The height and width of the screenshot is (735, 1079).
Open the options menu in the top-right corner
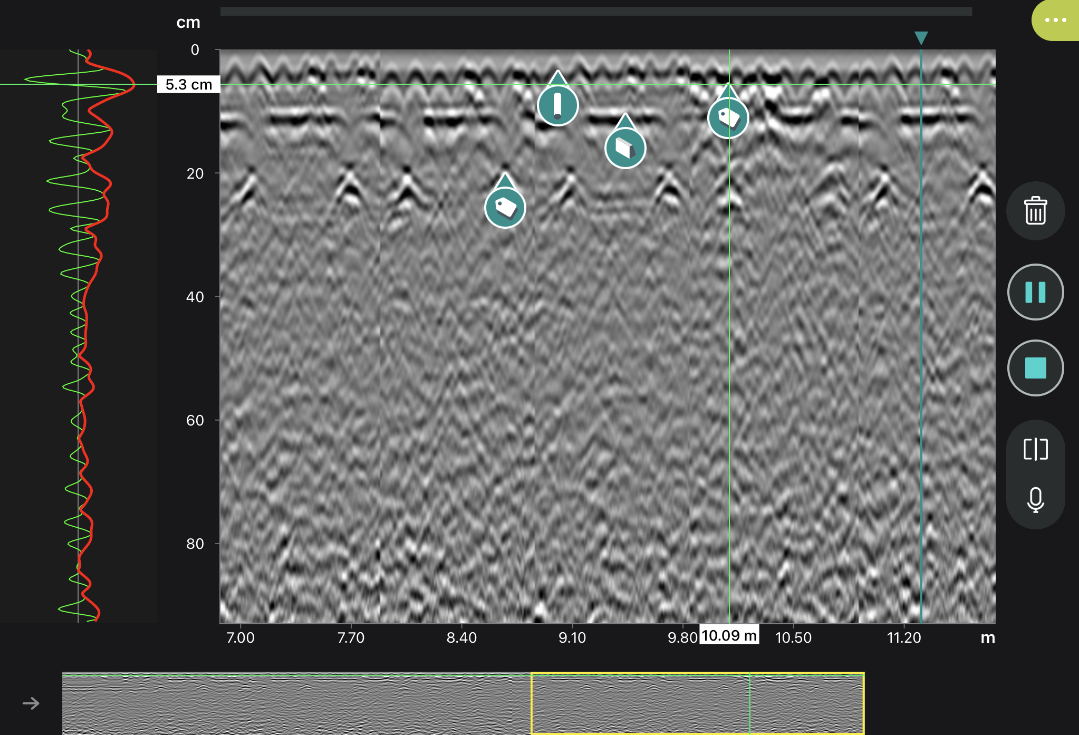pos(1055,20)
